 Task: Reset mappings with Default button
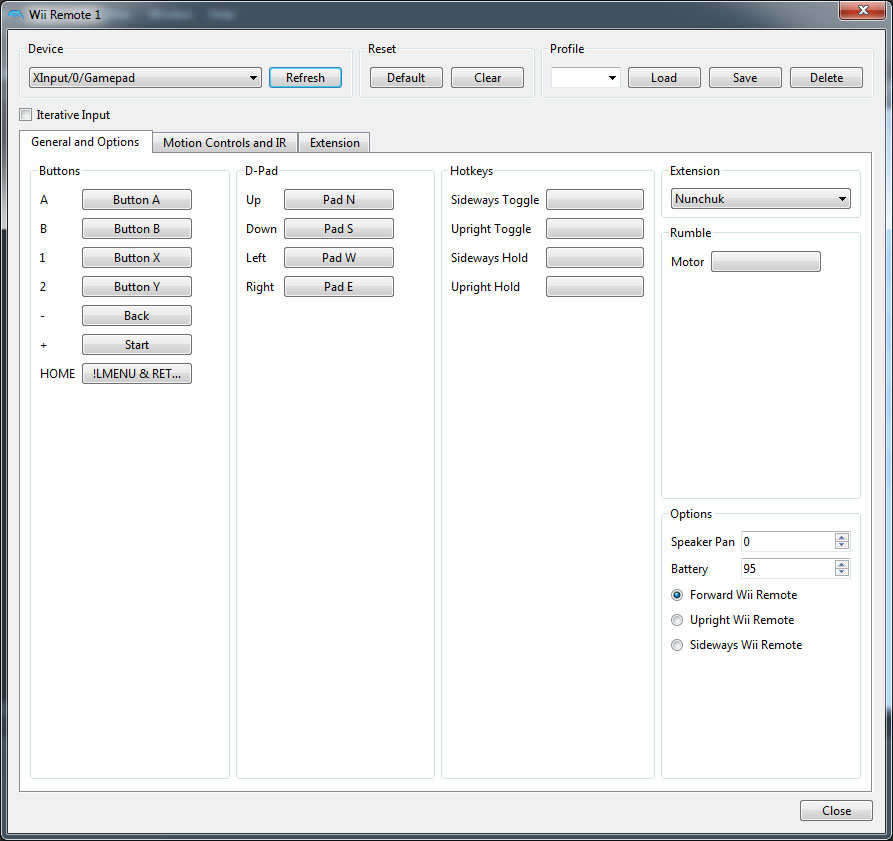(x=406, y=77)
